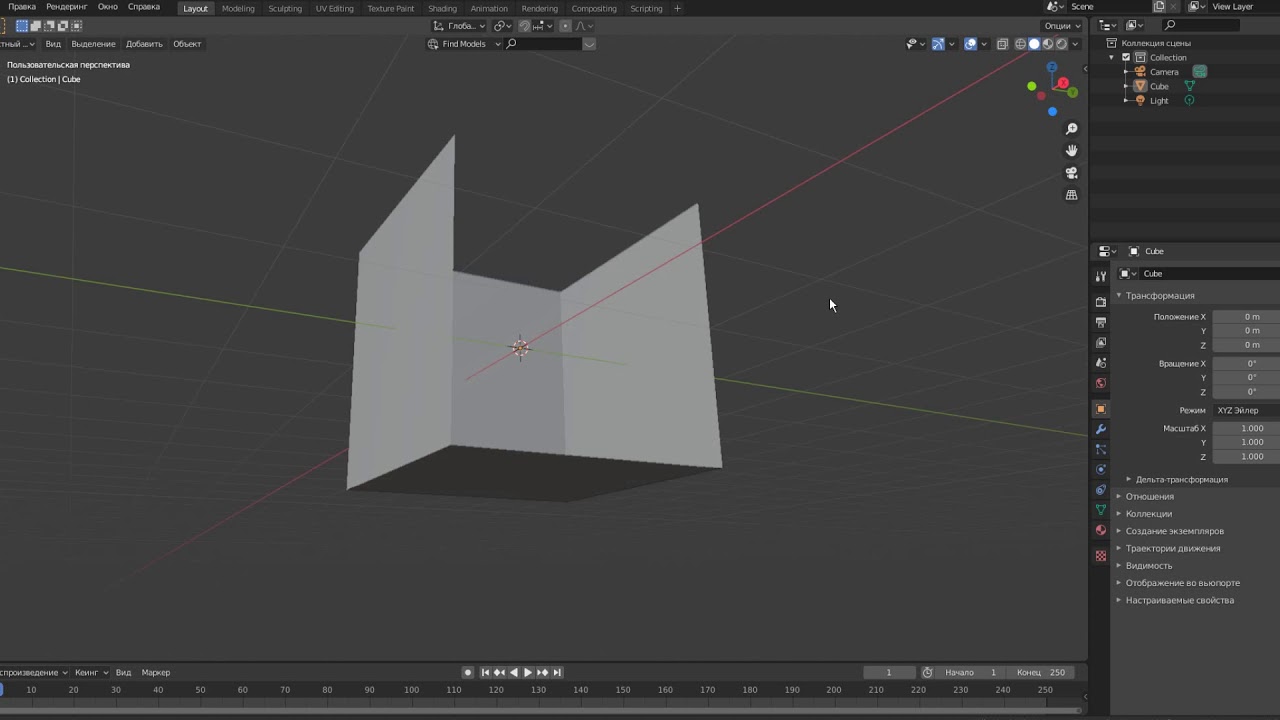The width and height of the screenshot is (1280, 720).
Task: Open the Modifiers properties tab (wrench)
Action: 1101,429
